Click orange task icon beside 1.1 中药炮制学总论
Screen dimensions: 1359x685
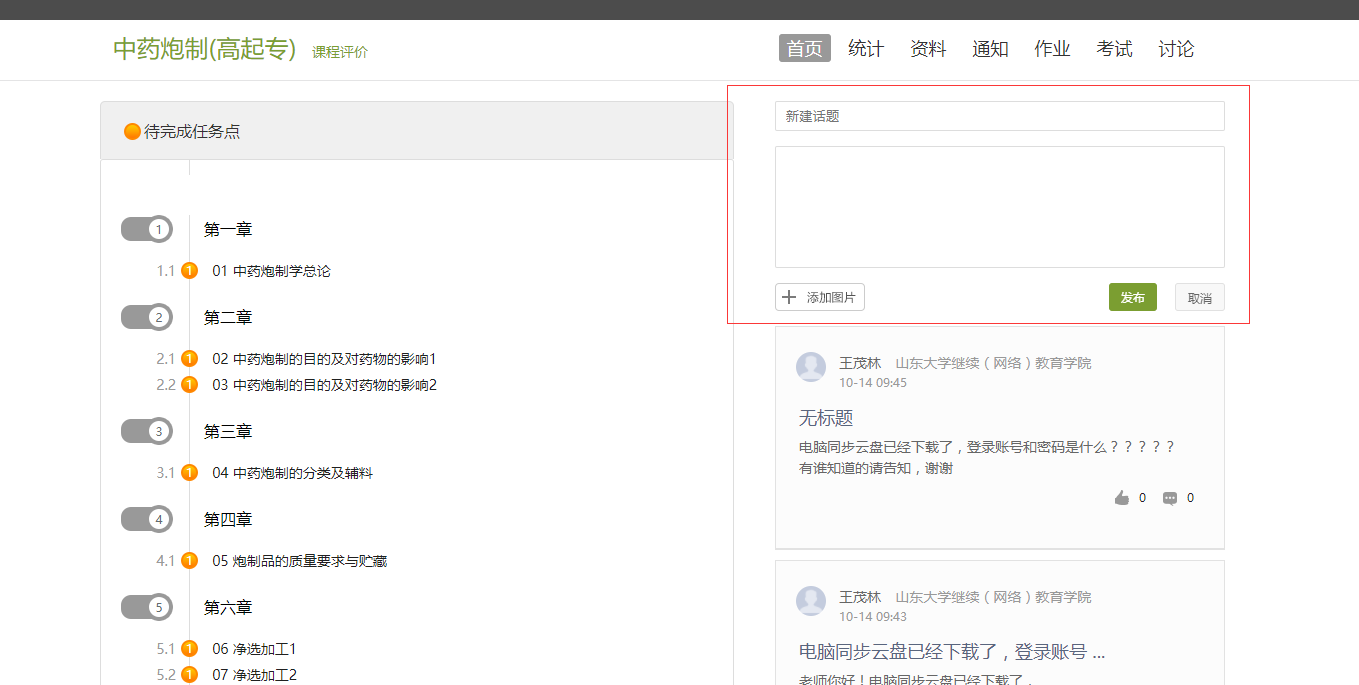(189, 271)
